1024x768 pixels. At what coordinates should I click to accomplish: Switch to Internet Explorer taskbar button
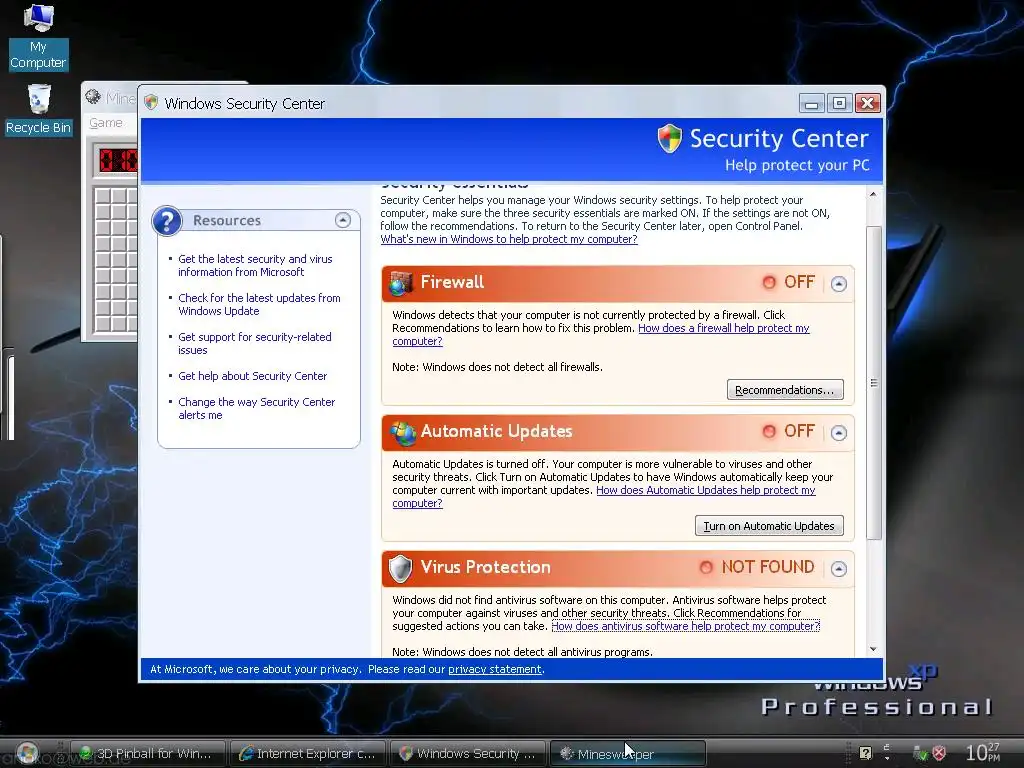point(308,754)
